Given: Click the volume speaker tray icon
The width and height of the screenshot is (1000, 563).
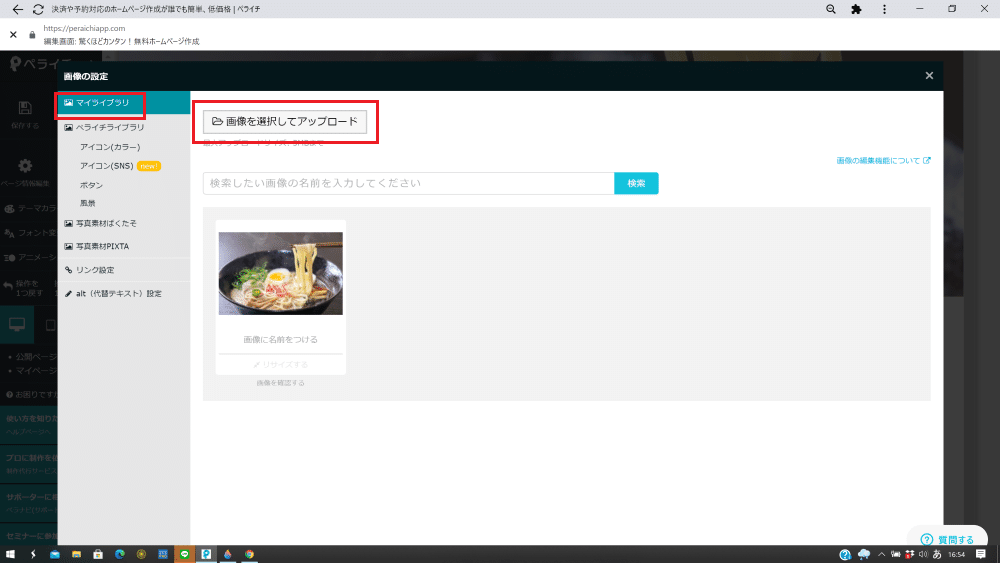Looking at the screenshot, I should tap(923, 554).
